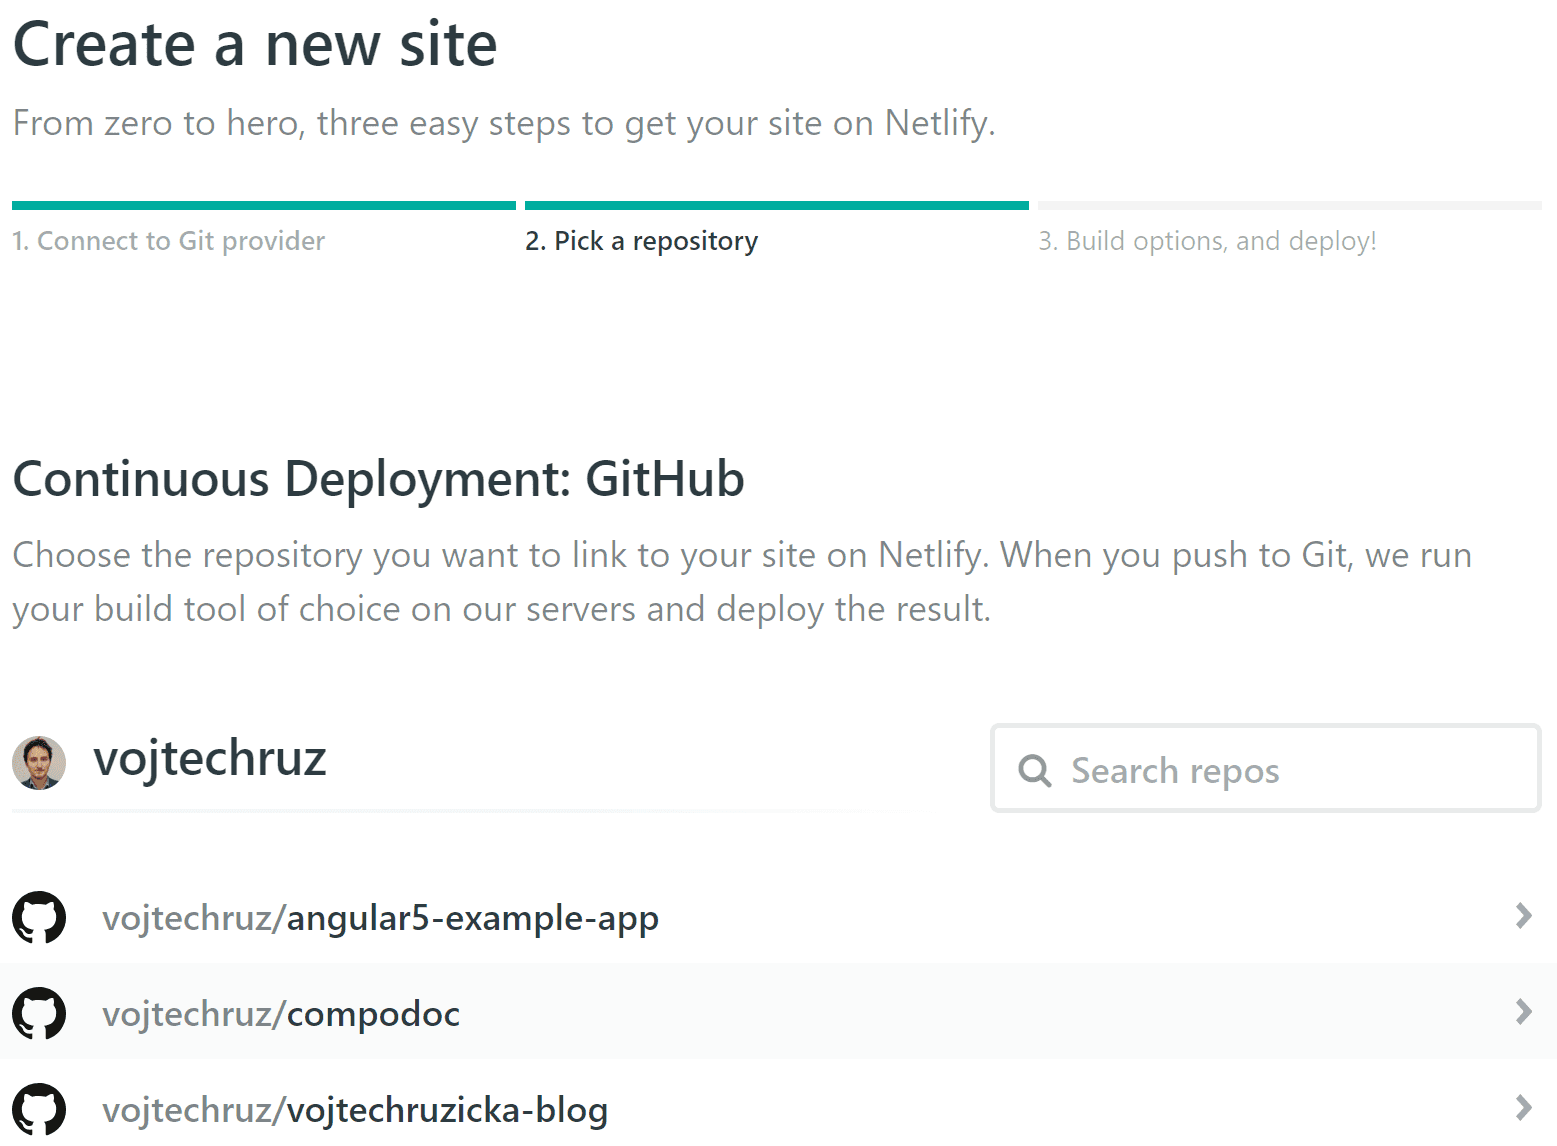Click the second step's green progress bar
Screen dimensions: 1557x1146
pos(776,206)
